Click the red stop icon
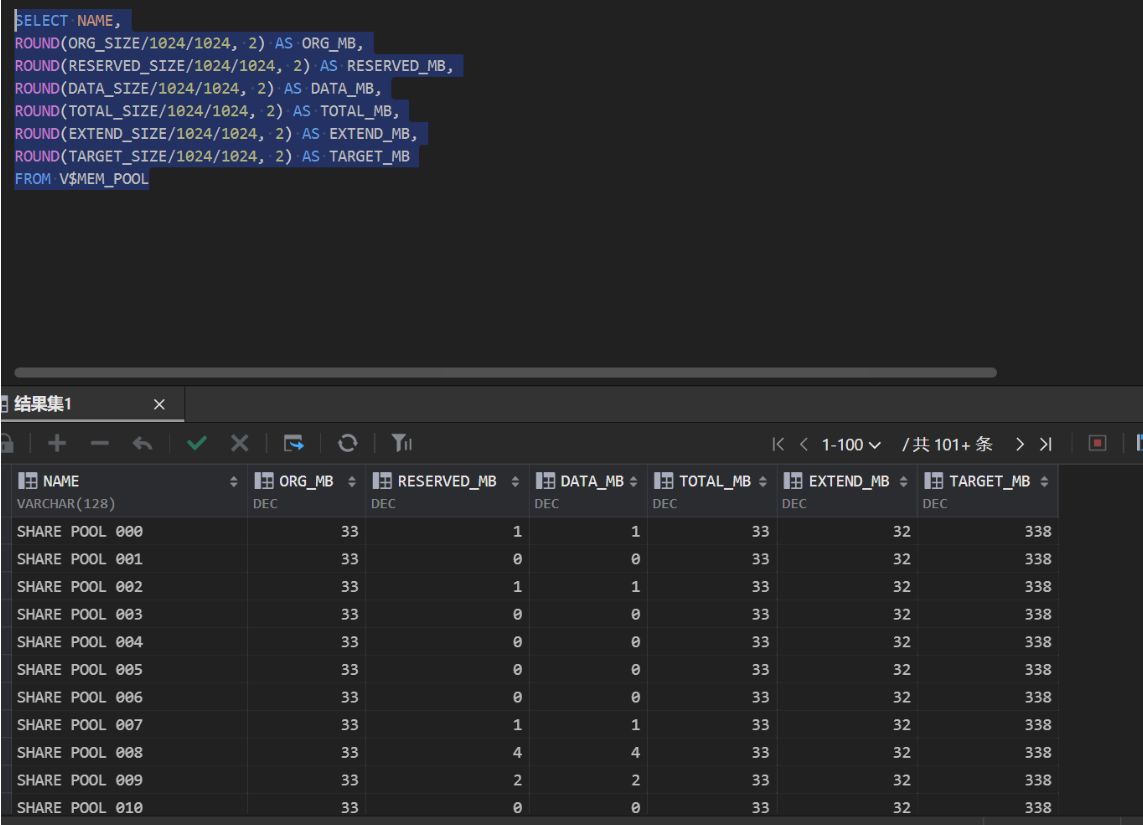1143x825 pixels. click(x=1097, y=443)
